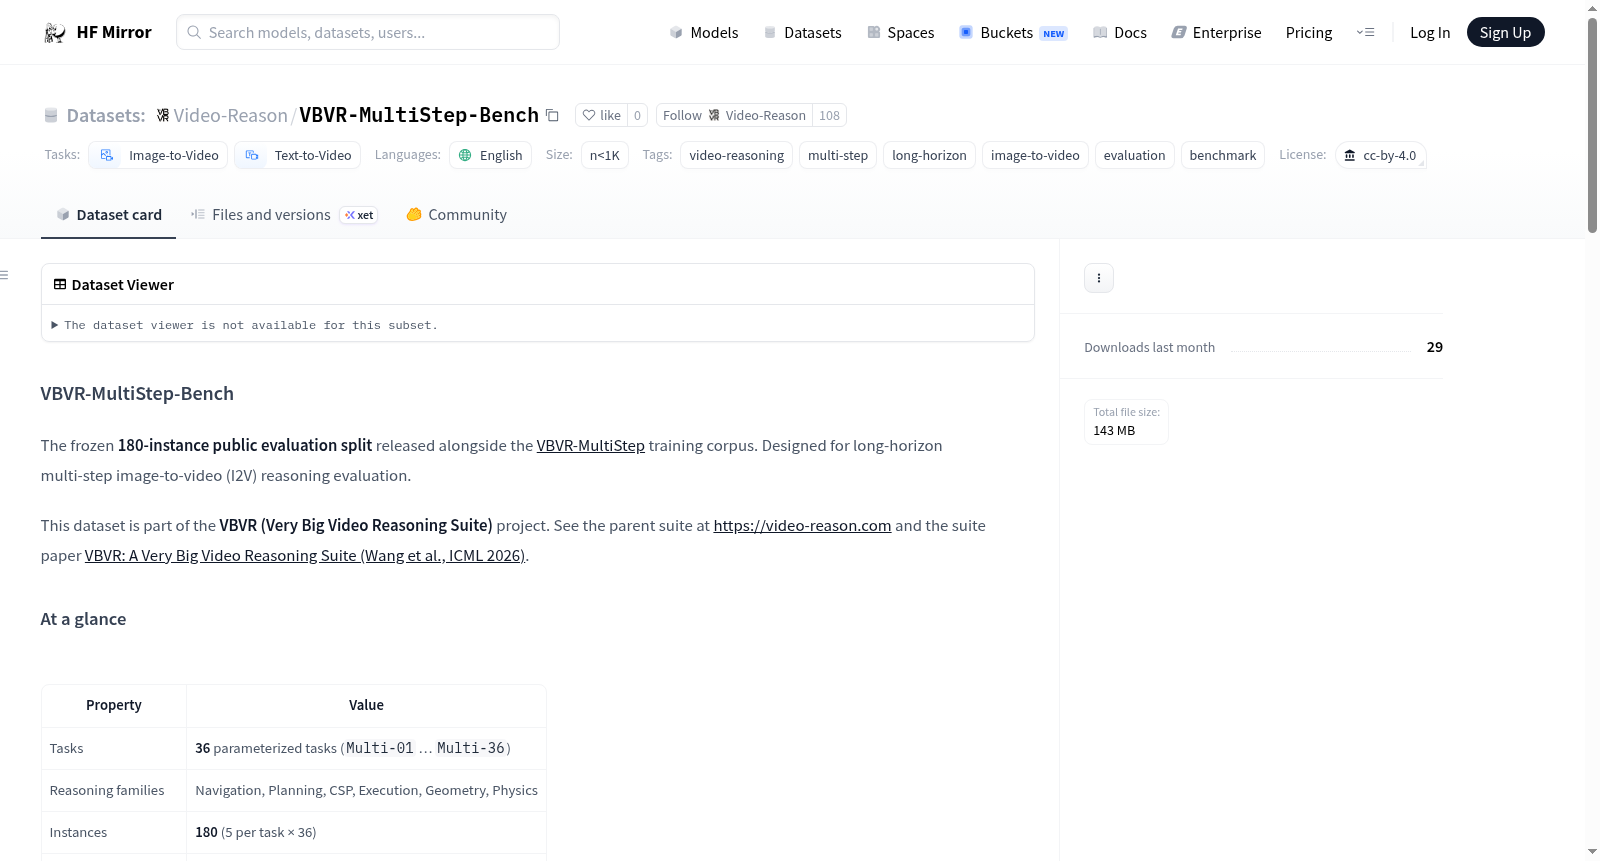Click the At a glance heading
Image resolution: width=1600 pixels, height=861 pixels.
click(83, 619)
